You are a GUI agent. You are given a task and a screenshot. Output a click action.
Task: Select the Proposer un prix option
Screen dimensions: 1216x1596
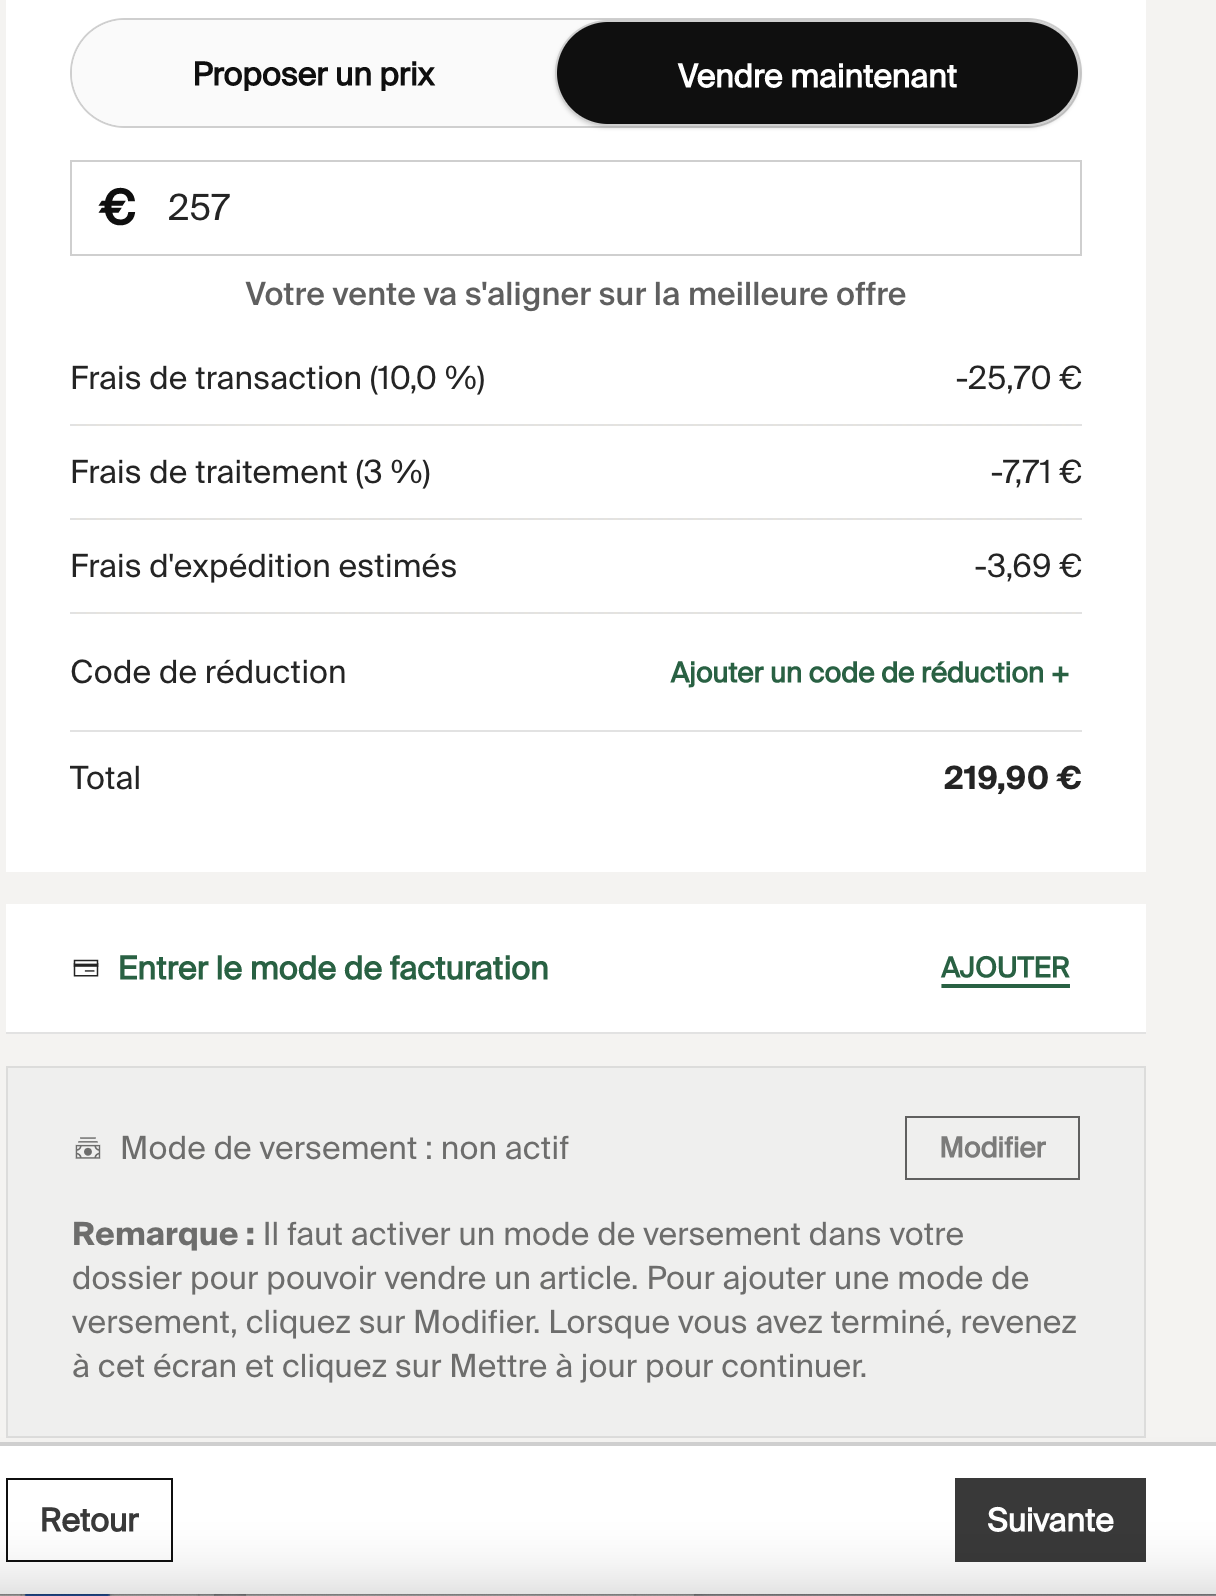tap(314, 74)
